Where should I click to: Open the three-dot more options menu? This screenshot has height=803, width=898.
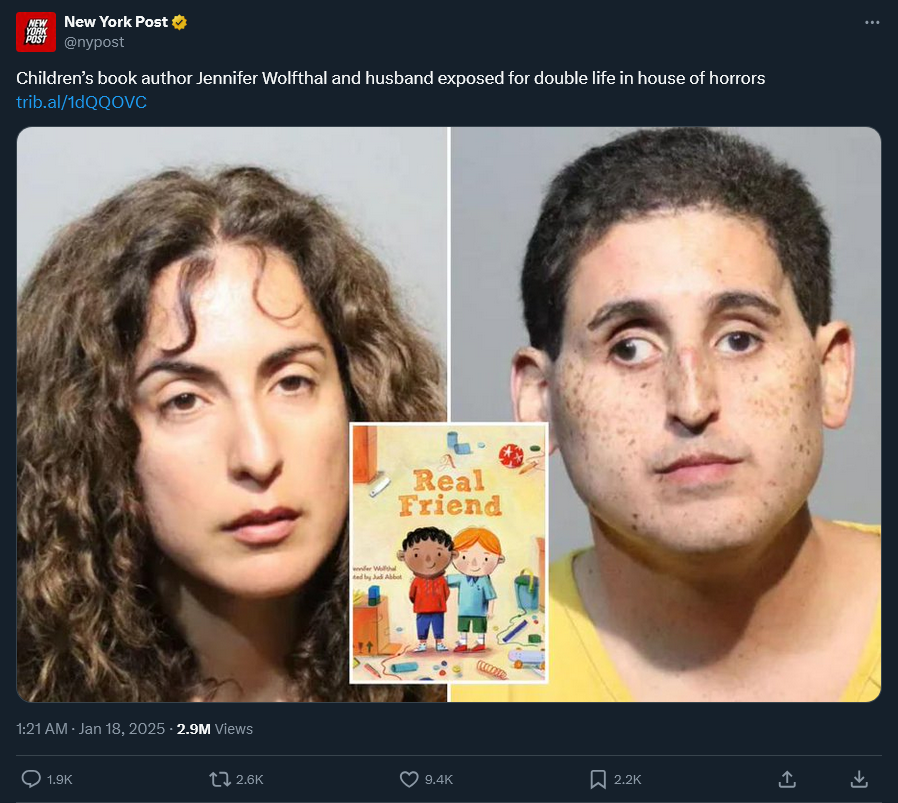[872, 22]
